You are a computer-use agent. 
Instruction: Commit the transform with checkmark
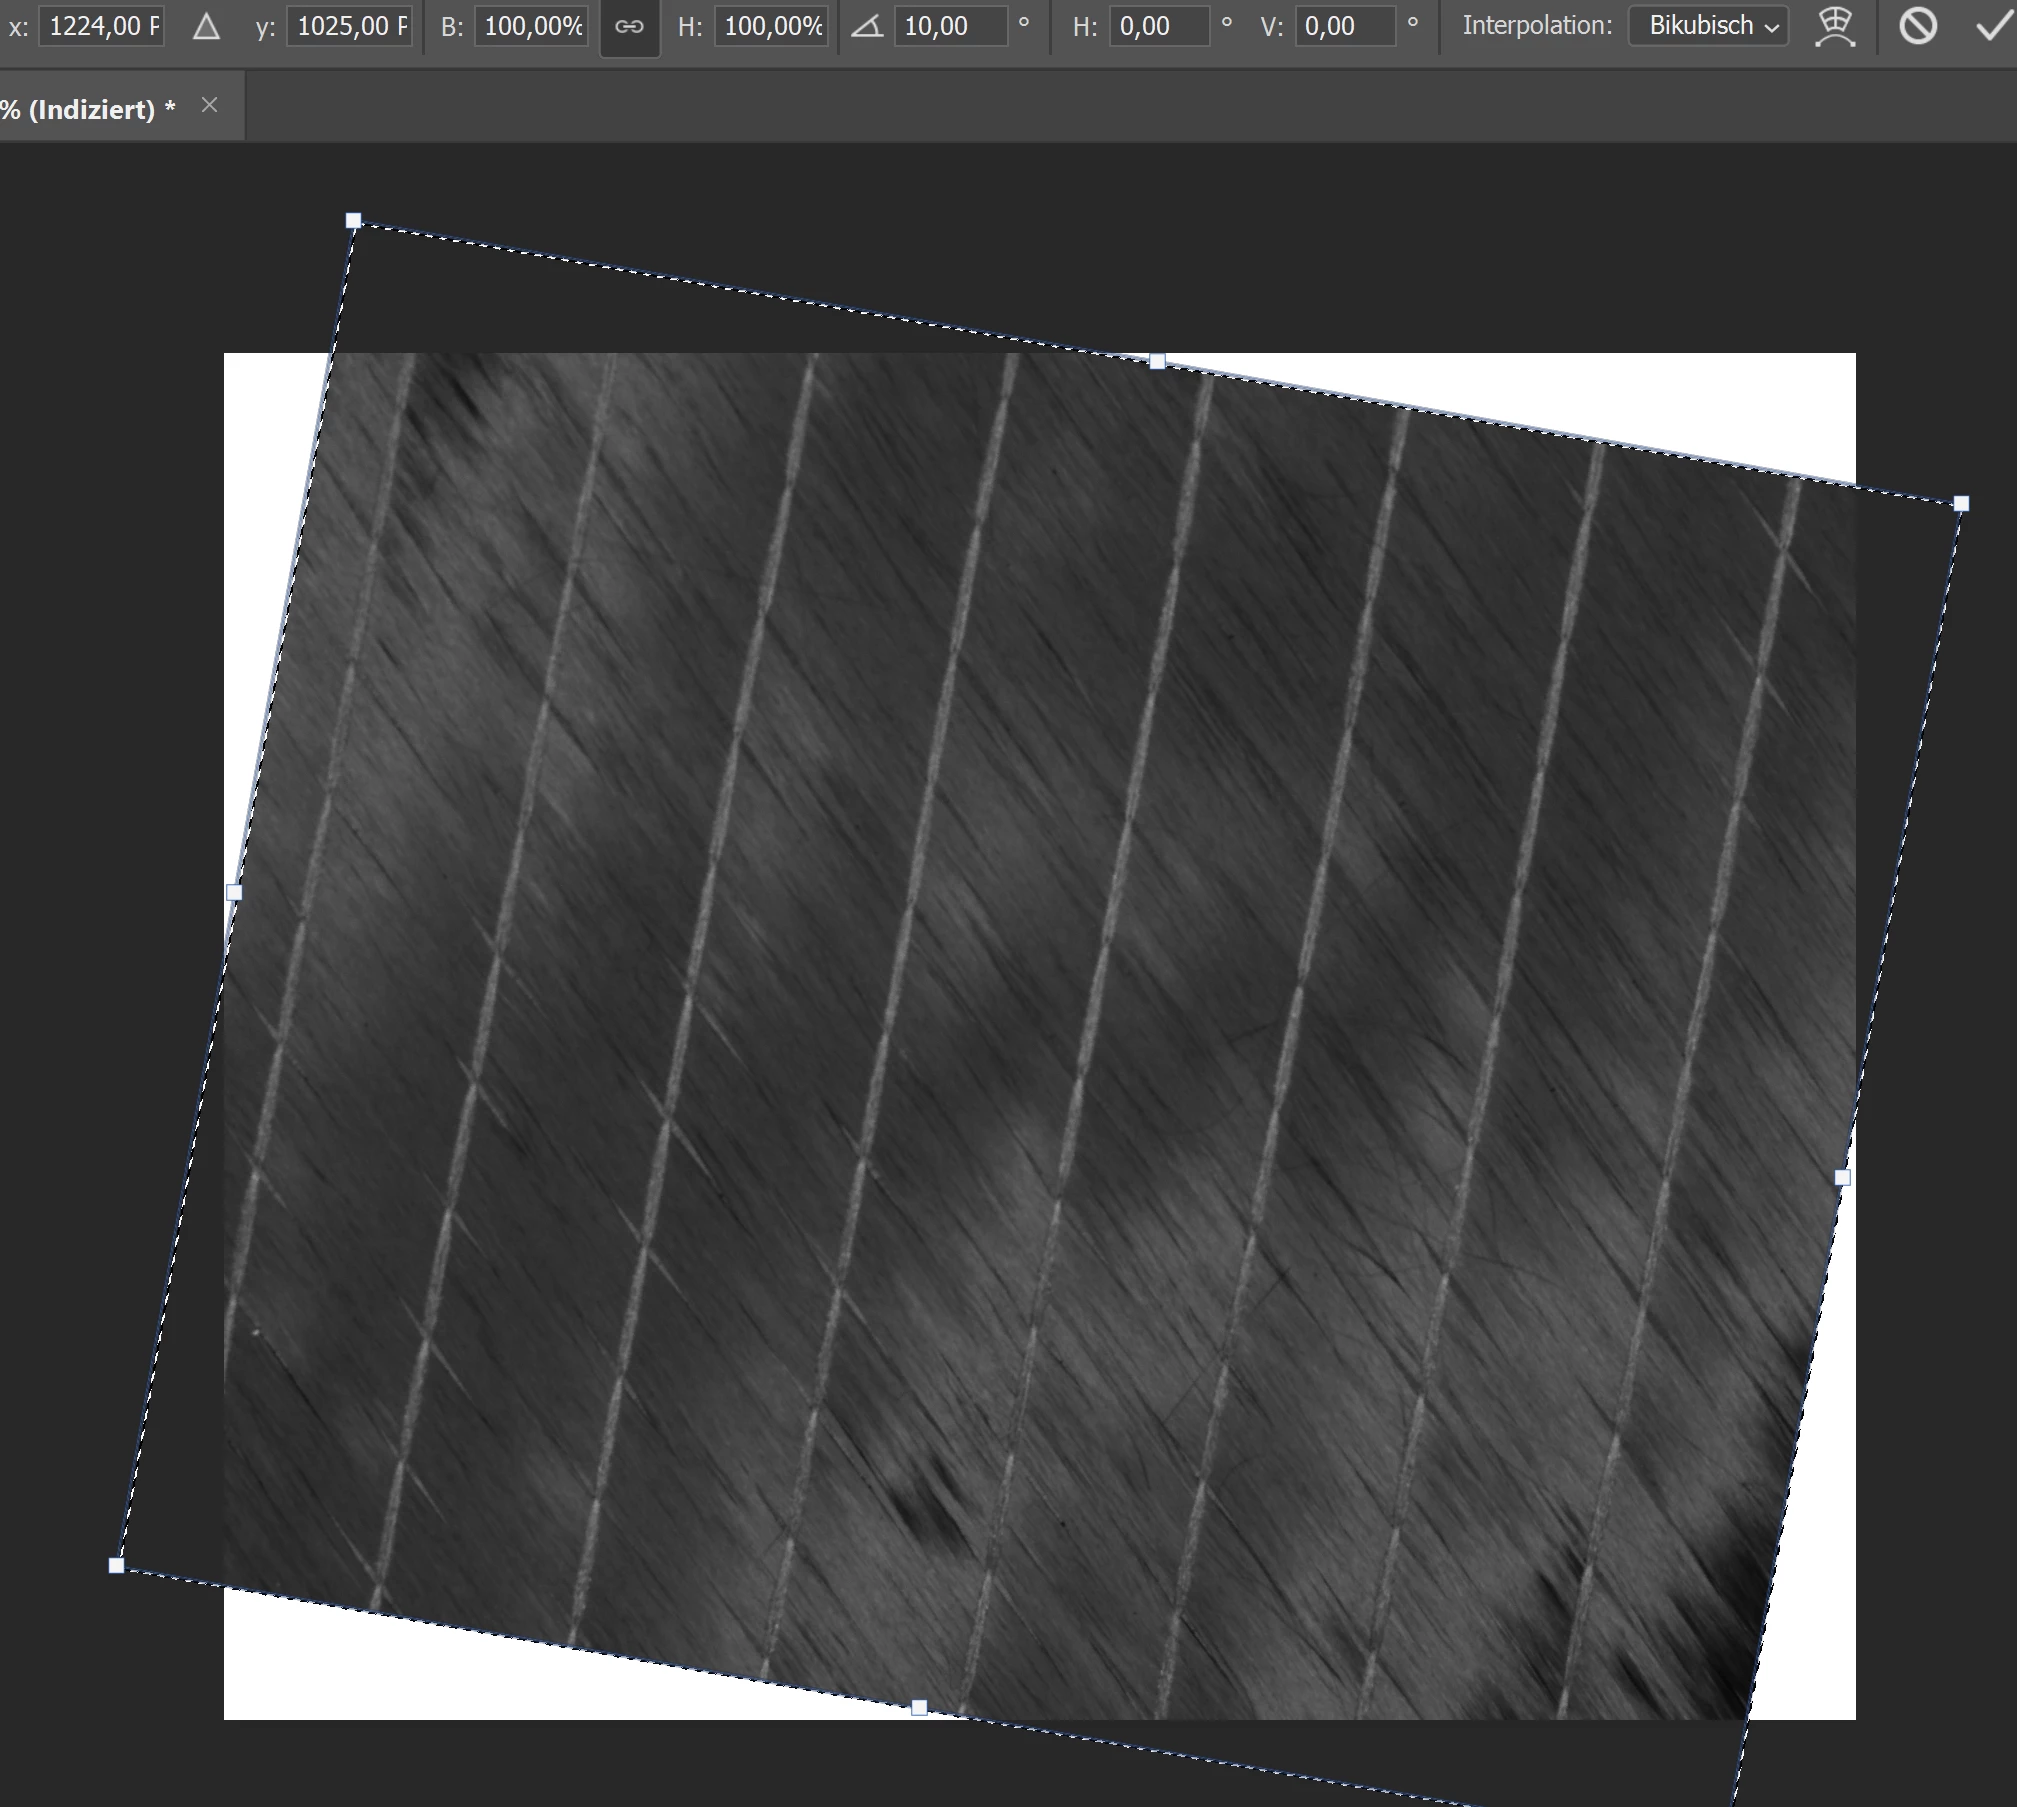coord(1993,27)
